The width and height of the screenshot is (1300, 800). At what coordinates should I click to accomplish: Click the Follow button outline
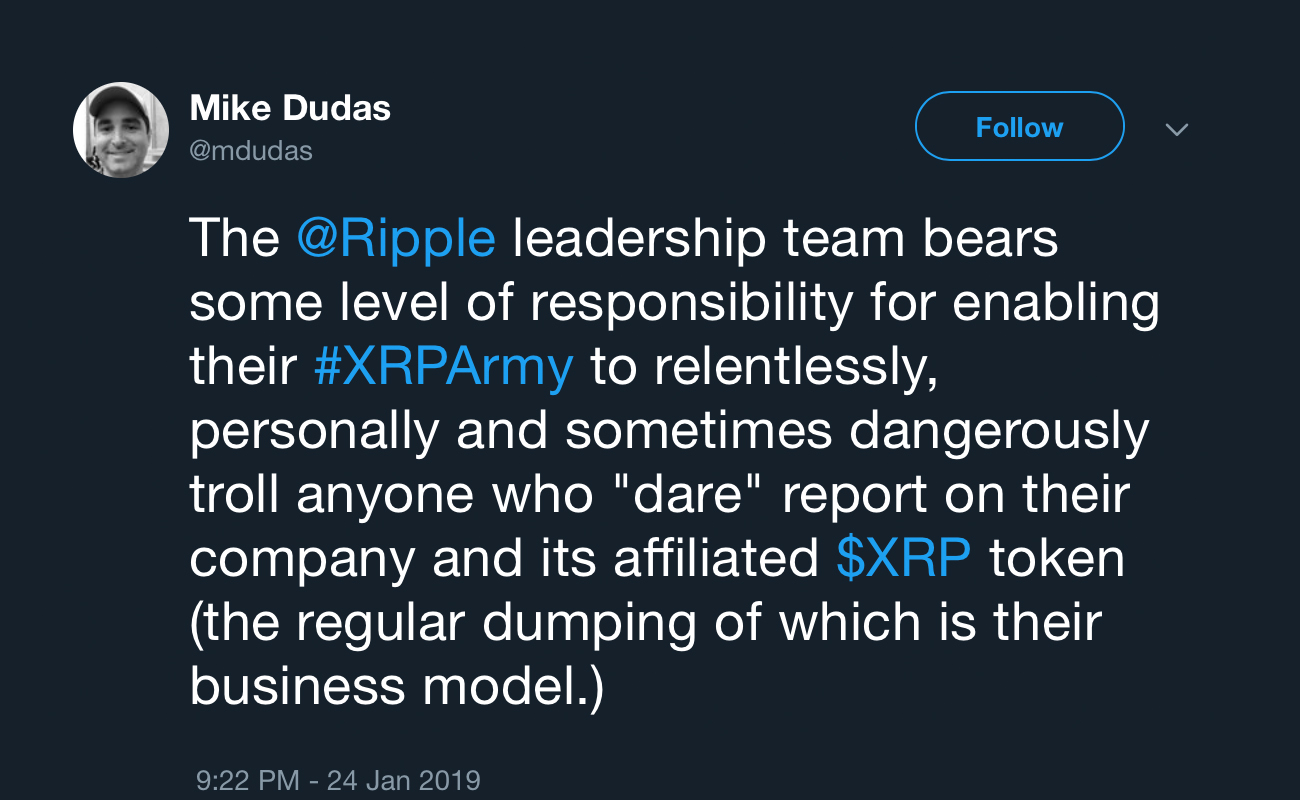pos(1019,126)
